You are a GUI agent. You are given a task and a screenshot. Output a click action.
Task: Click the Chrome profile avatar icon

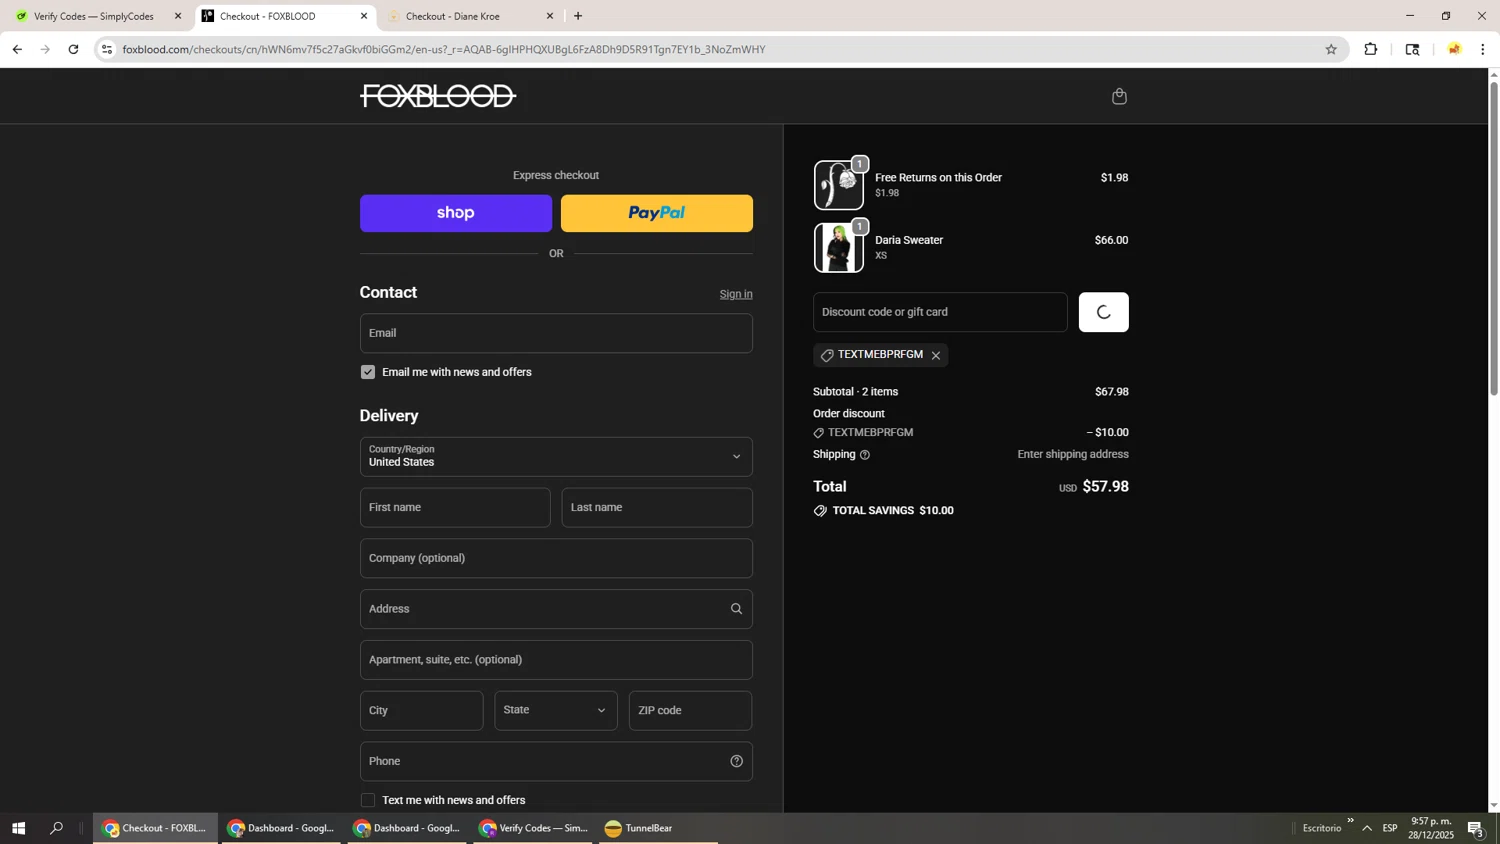click(1454, 49)
